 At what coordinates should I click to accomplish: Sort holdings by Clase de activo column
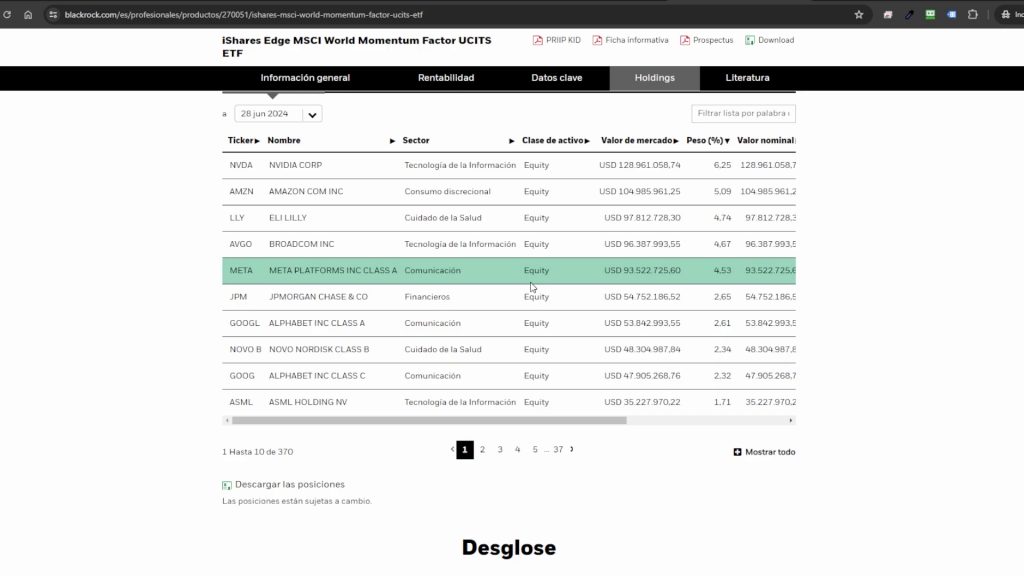(x=556, y=140)
